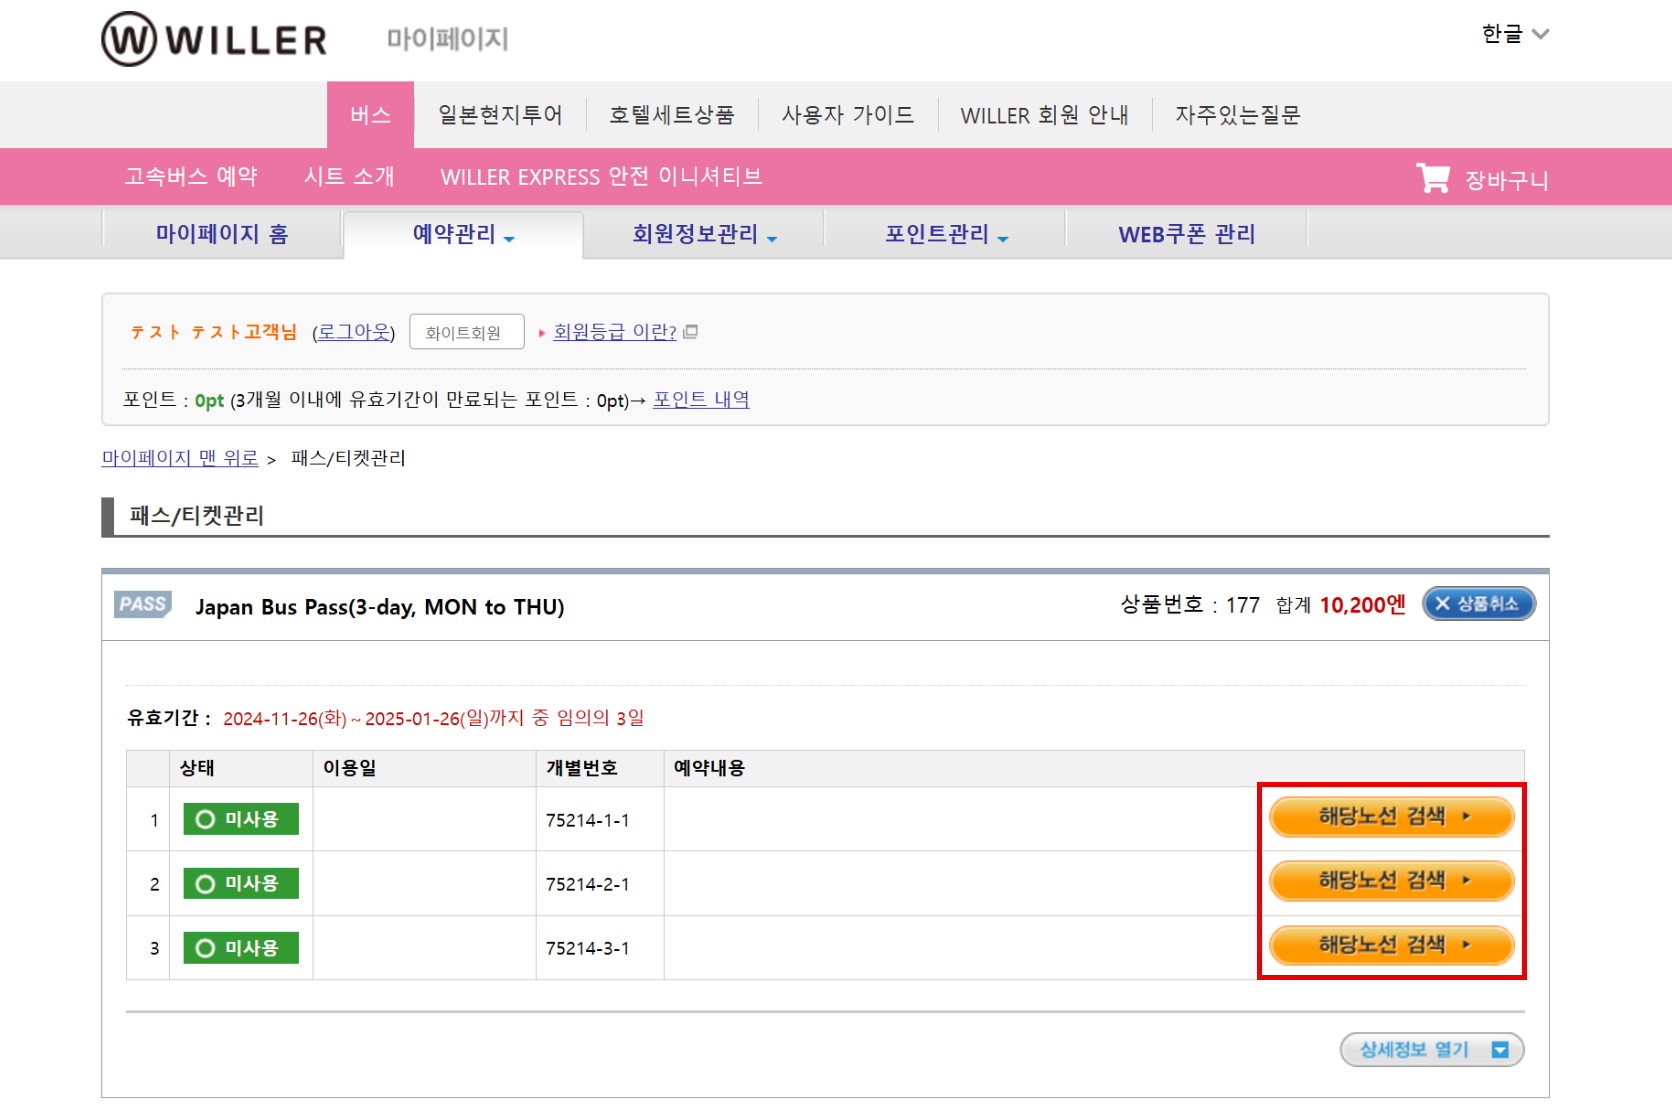
Task: Click the 화이트회원 grade badge
Action: (467, 332)
